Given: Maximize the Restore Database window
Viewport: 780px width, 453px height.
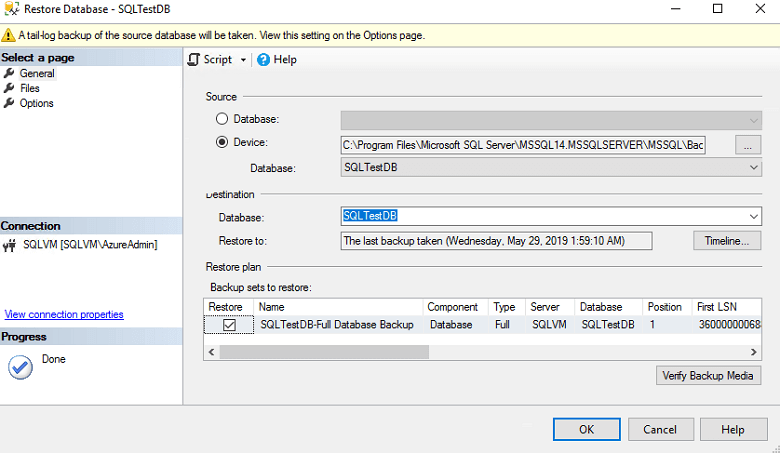Looking at the screenshot, I should point(717,9).
